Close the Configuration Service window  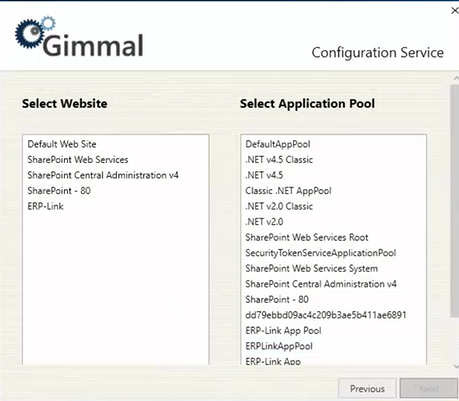455,11
